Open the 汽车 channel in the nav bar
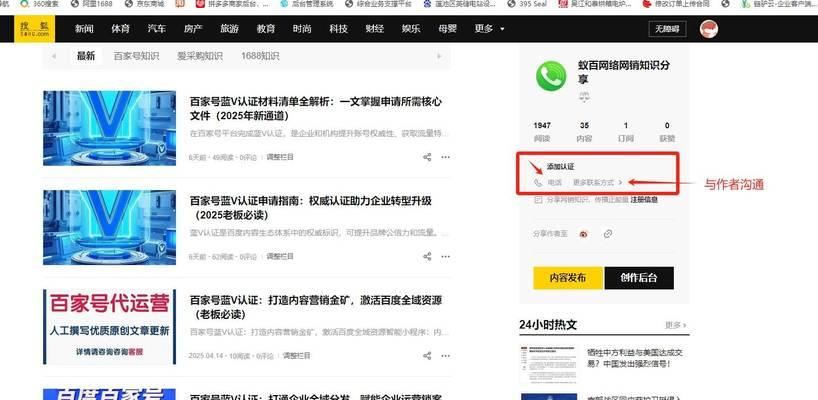The width and height of the screenshot is (818, 400). point(157,29)
